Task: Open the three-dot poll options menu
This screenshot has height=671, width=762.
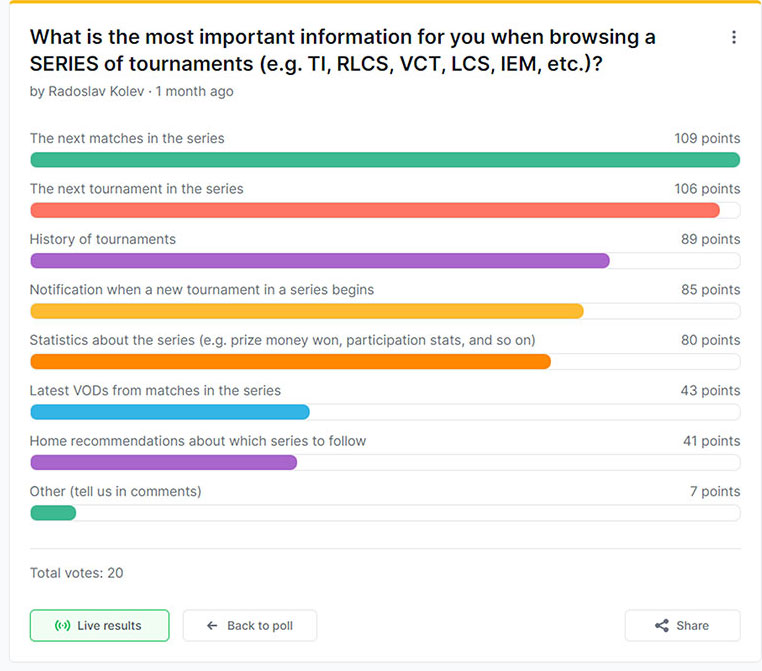Action: [x=733, y=37]
